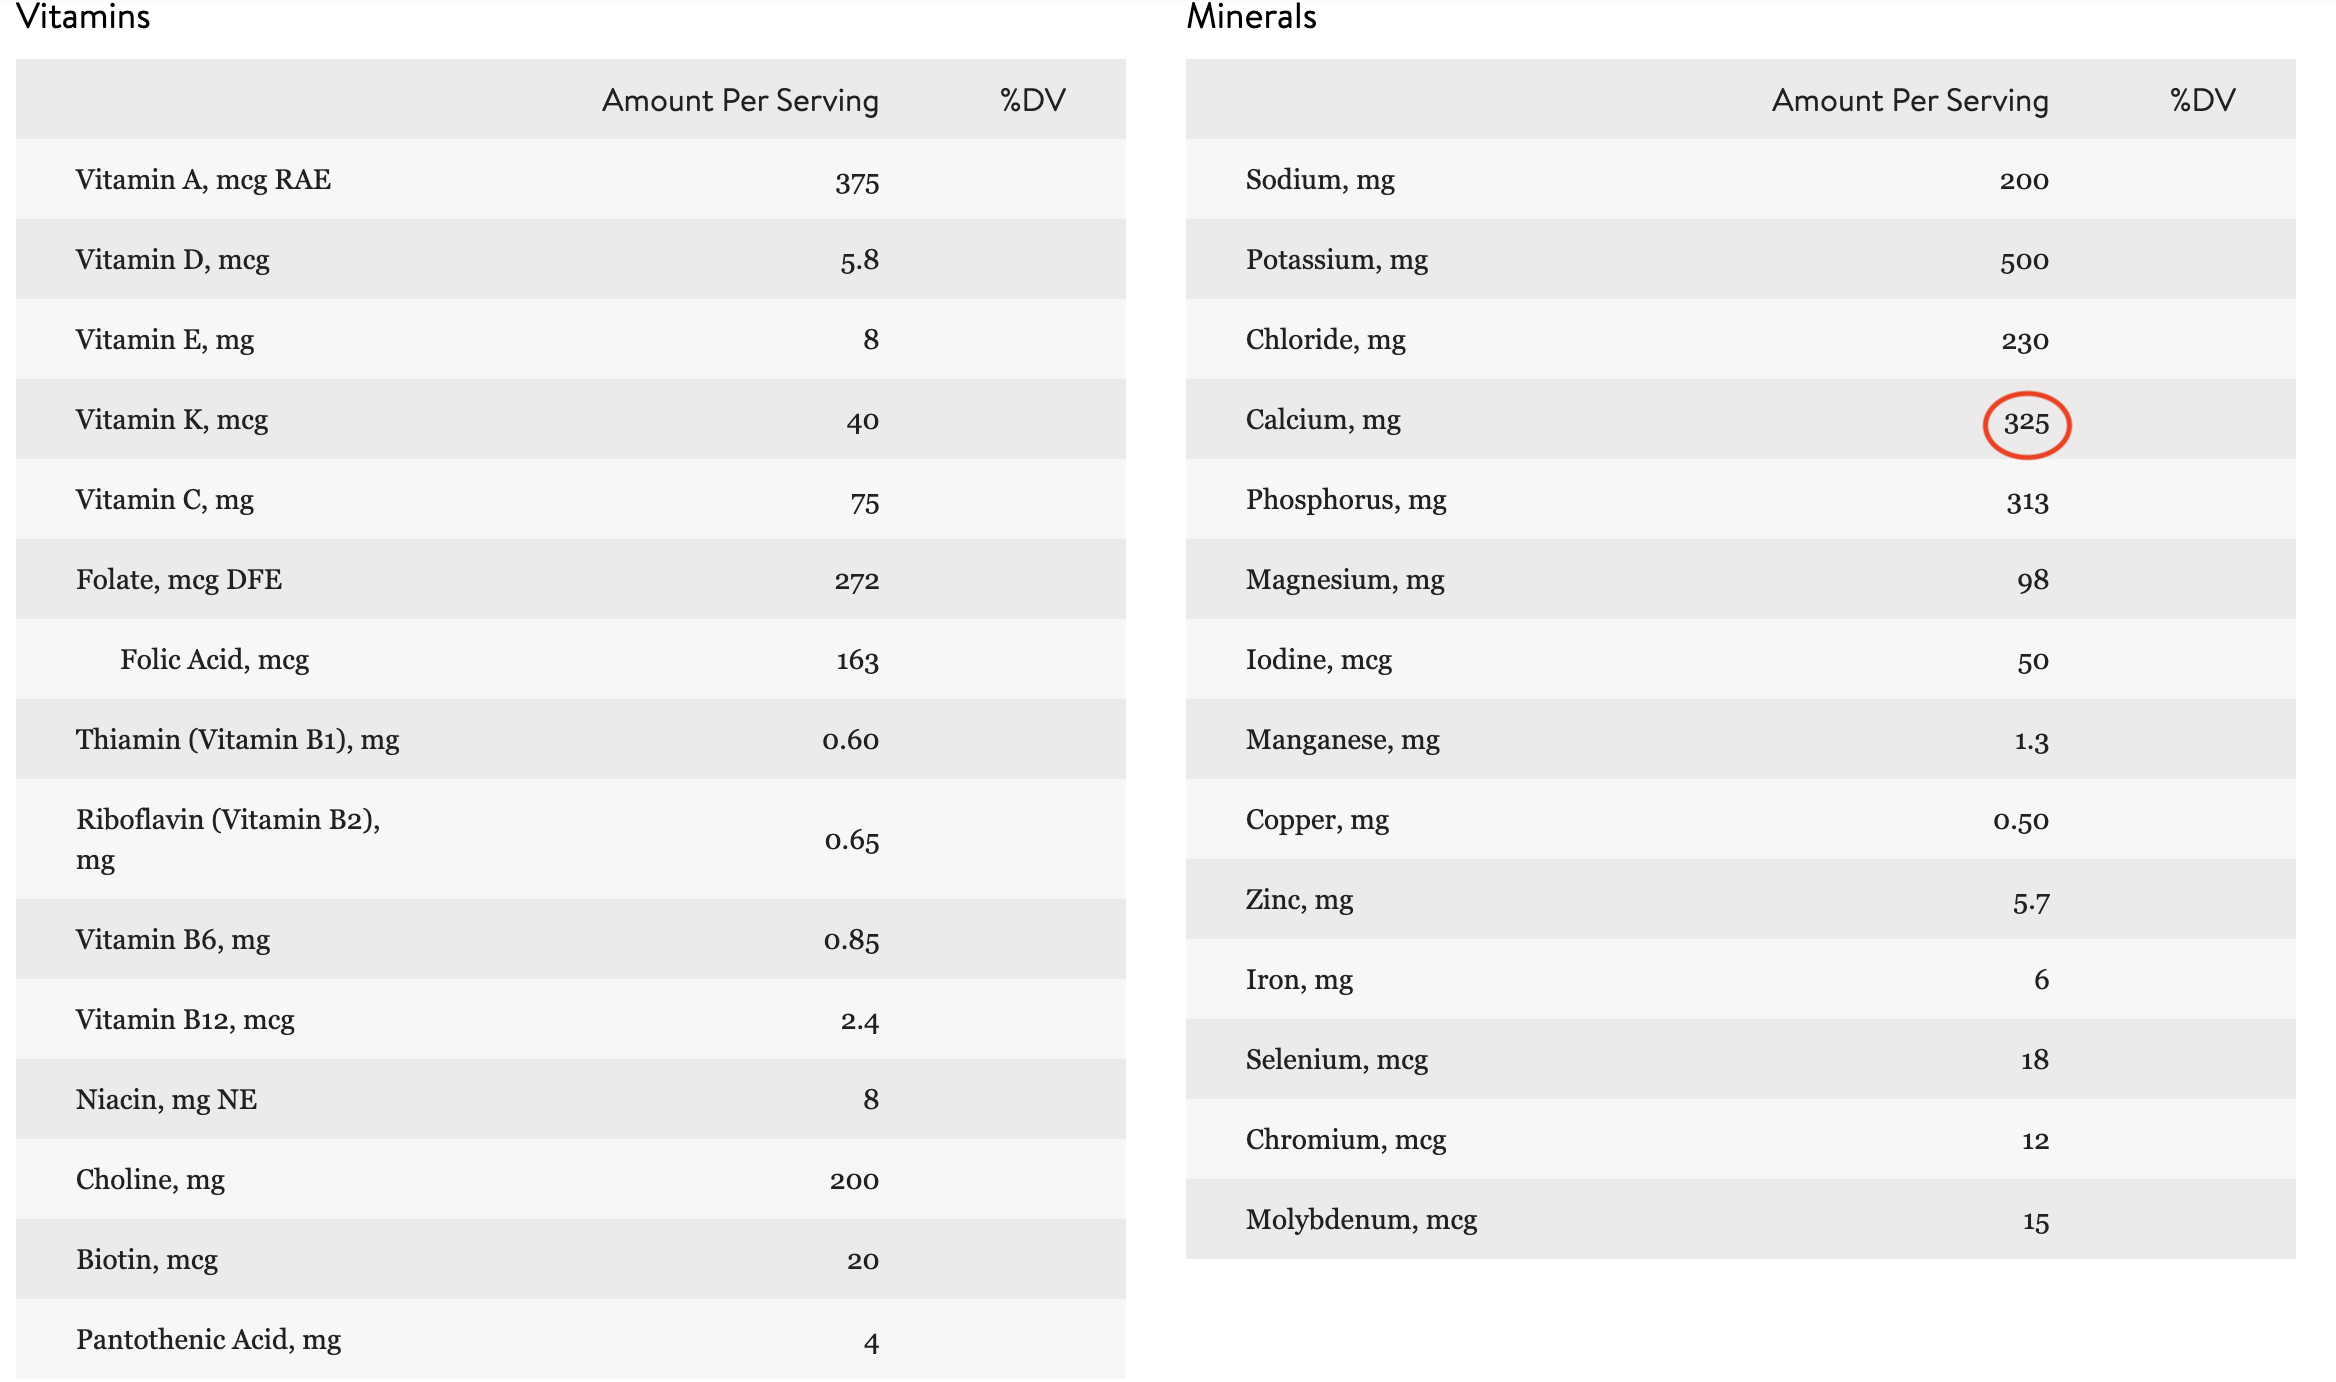Select the Selenium, mcg label
The width and height of the screenshot is (2336, 1382).
point(1336,1060)
